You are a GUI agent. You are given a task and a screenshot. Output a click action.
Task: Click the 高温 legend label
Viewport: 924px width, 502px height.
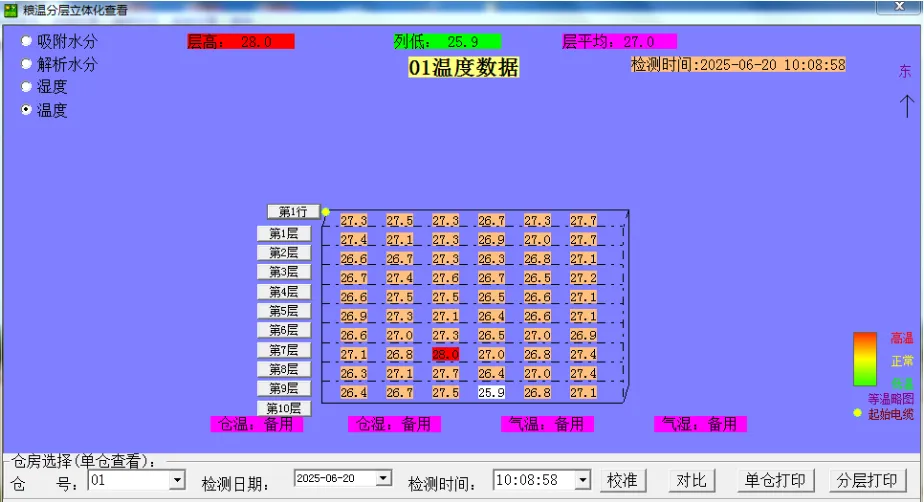(x=902, y=338)
